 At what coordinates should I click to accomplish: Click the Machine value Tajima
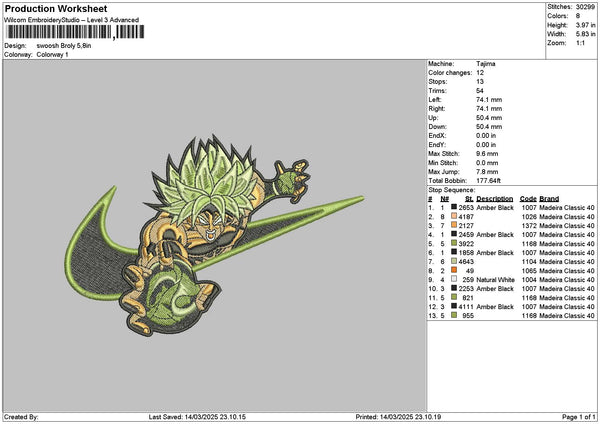pyautogui.click(x=486, y=63)
